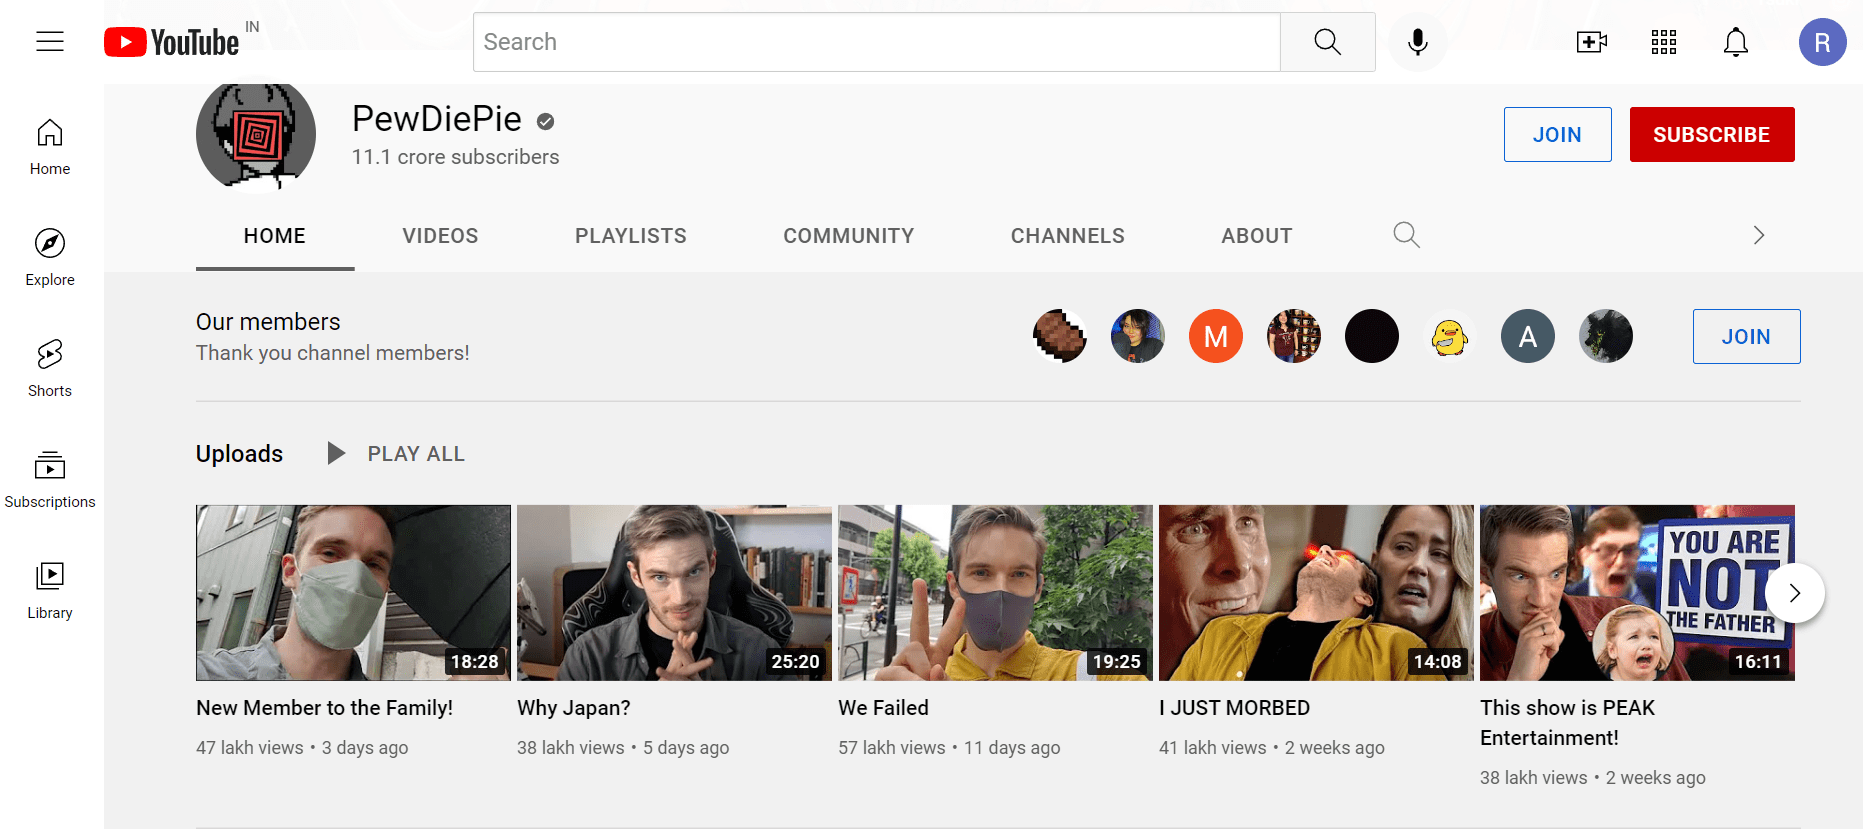Click the Search input field
The image size is (1863, 829).
point(877,42)
